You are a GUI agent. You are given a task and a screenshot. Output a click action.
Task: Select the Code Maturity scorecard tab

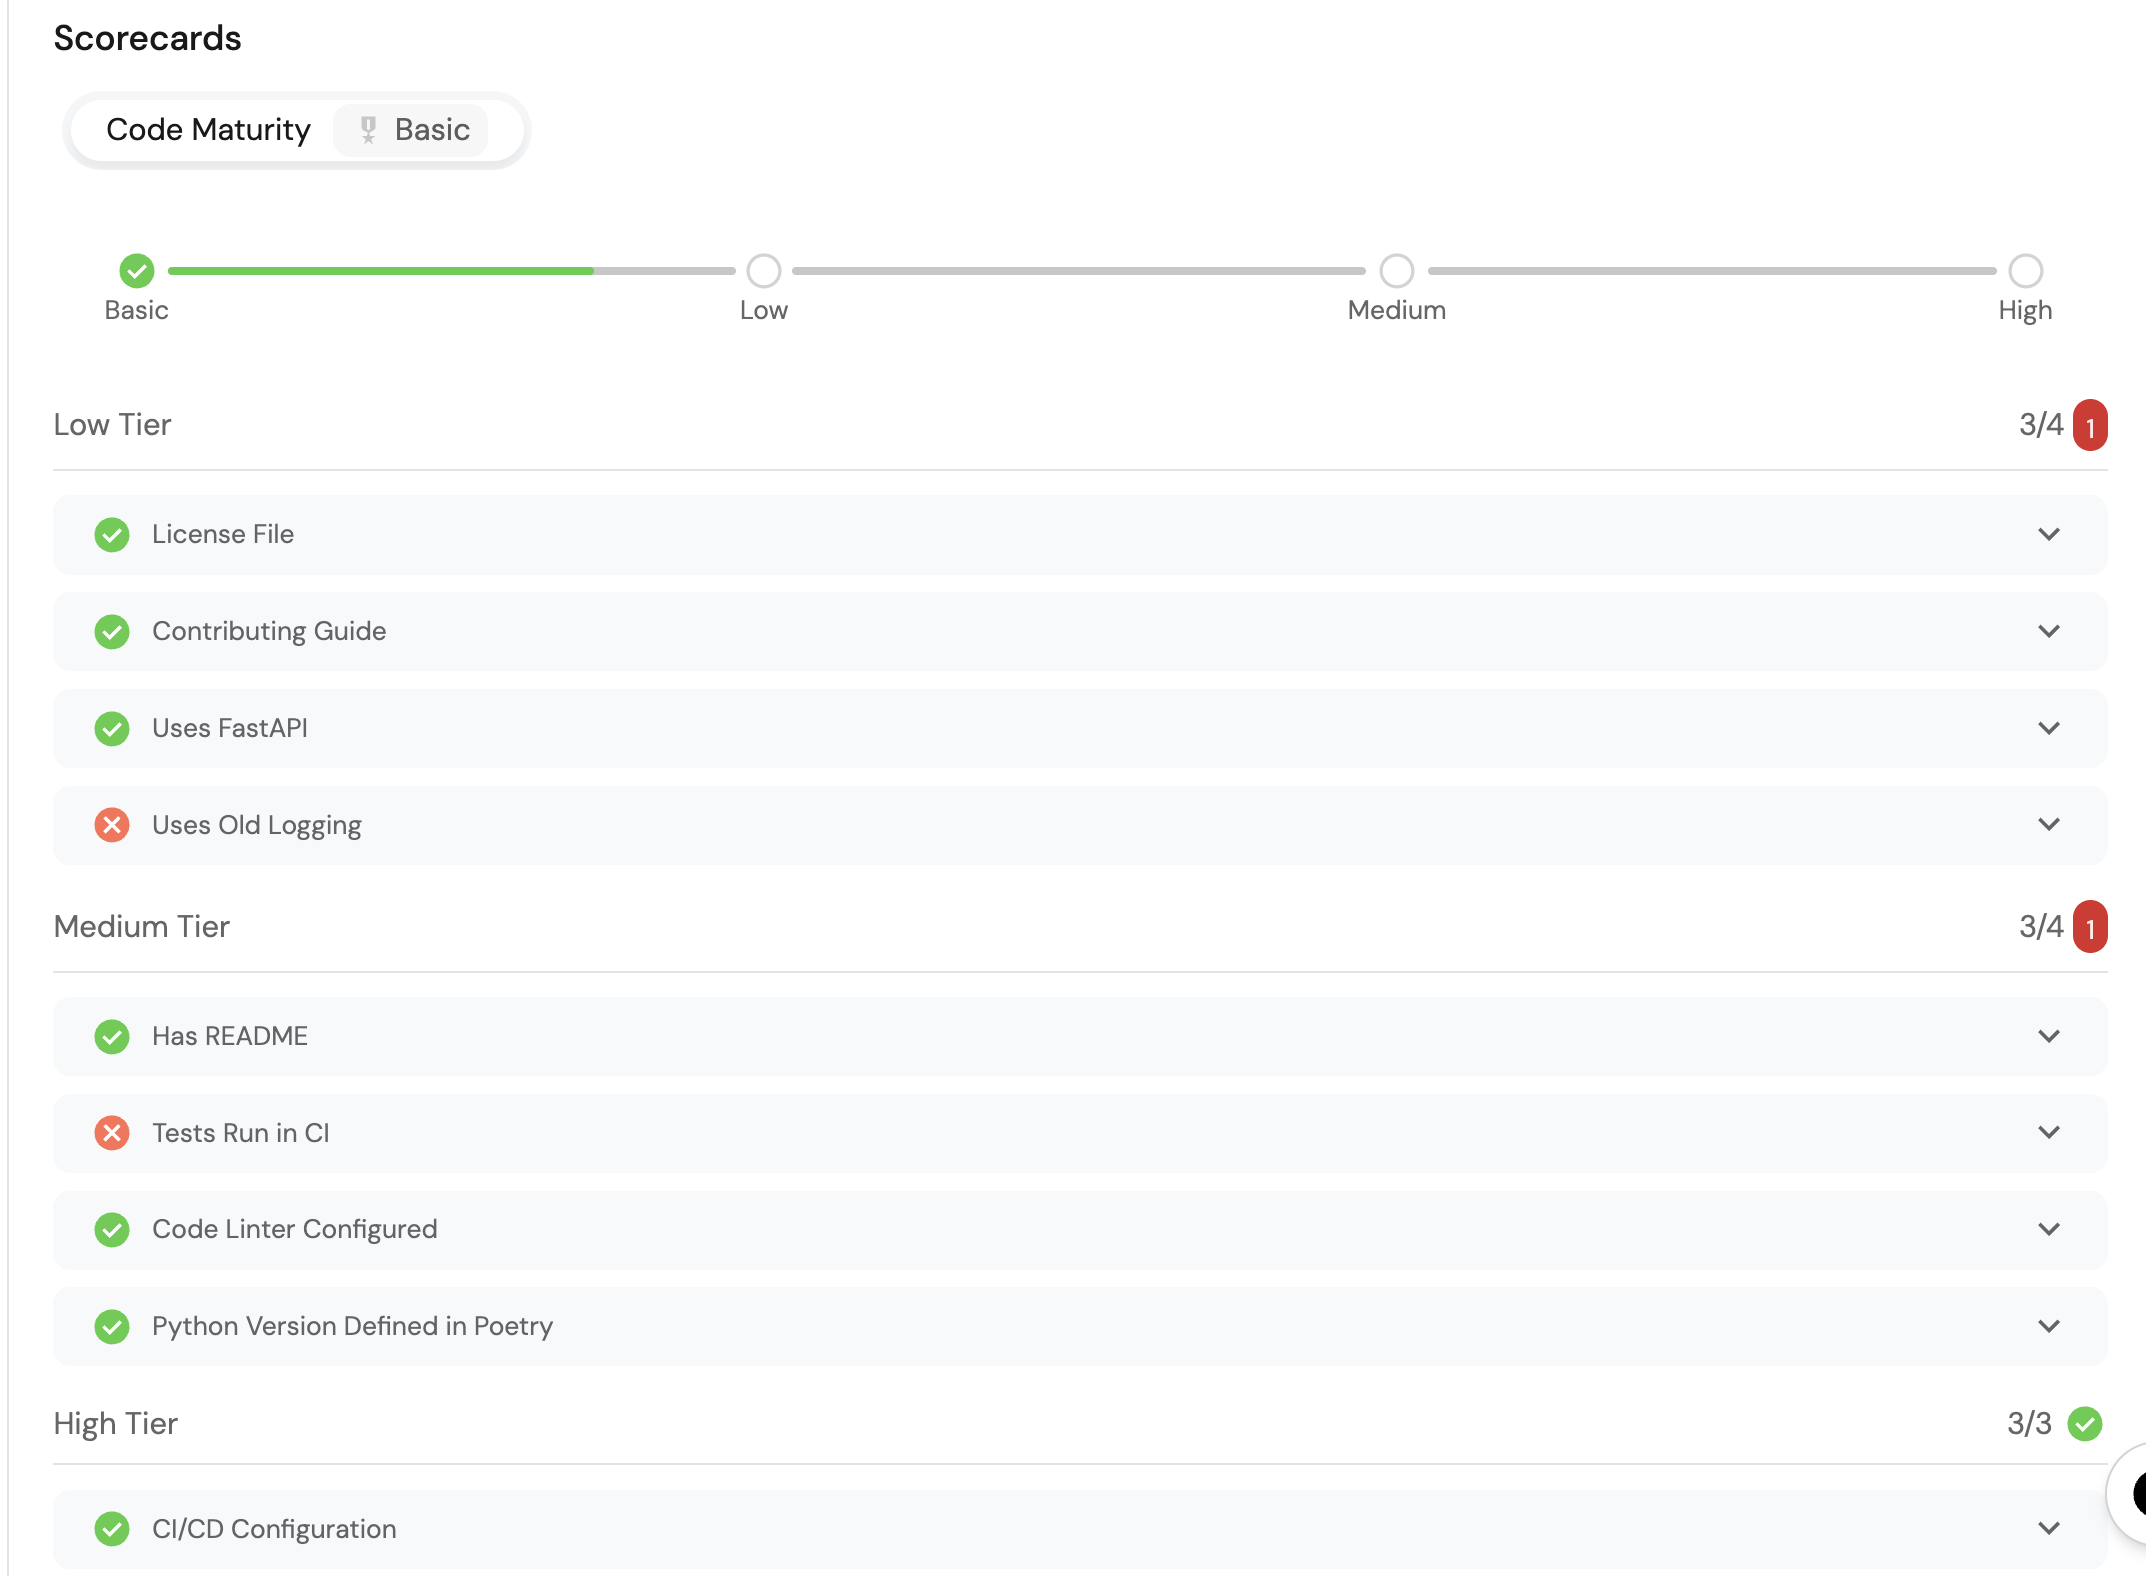(x=208, y=130)
